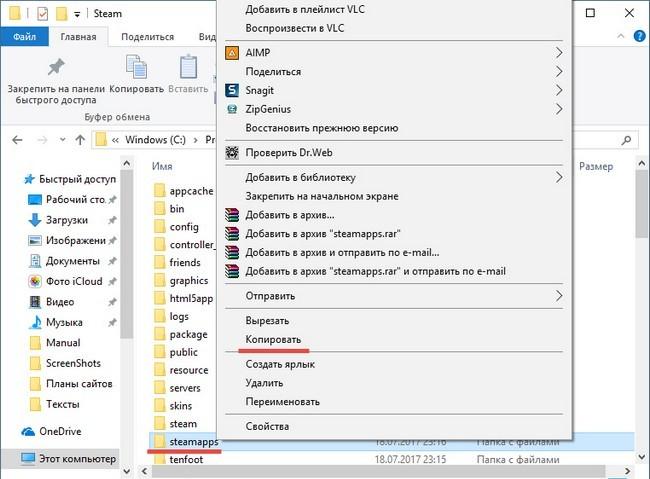Image resolution: width=650 pixels, height=479 pixels.
Task: Open the quick access toolbar dropdown
Action: [x=77, y=15]
